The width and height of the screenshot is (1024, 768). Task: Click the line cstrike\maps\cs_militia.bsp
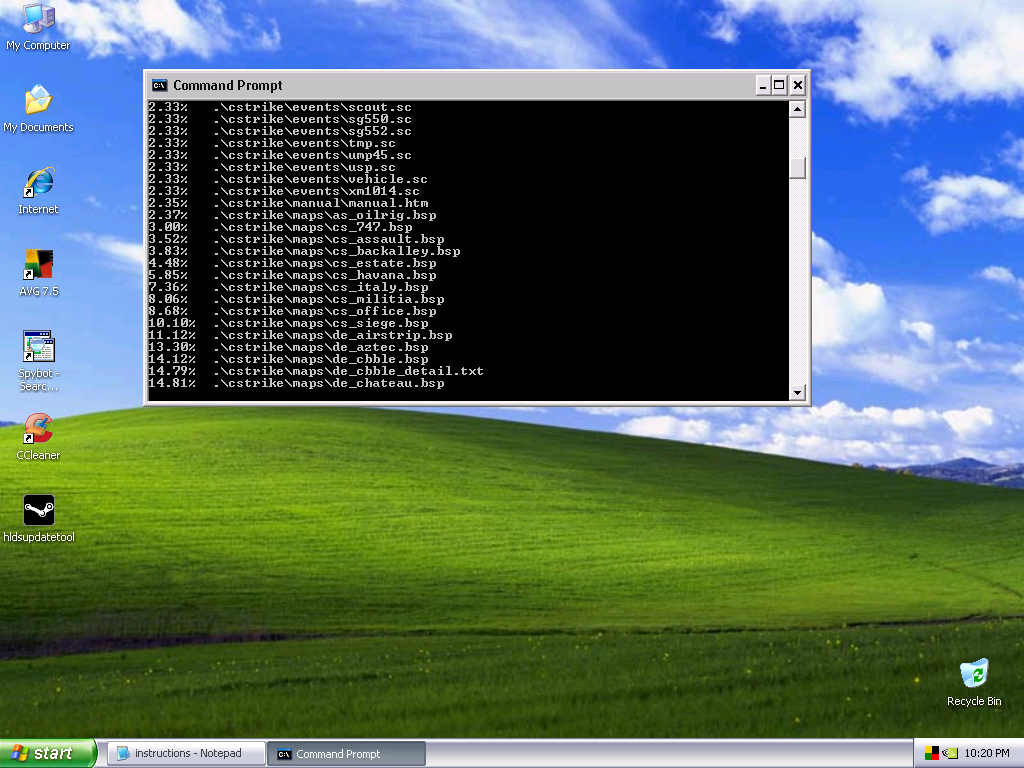tap(328, 299)
